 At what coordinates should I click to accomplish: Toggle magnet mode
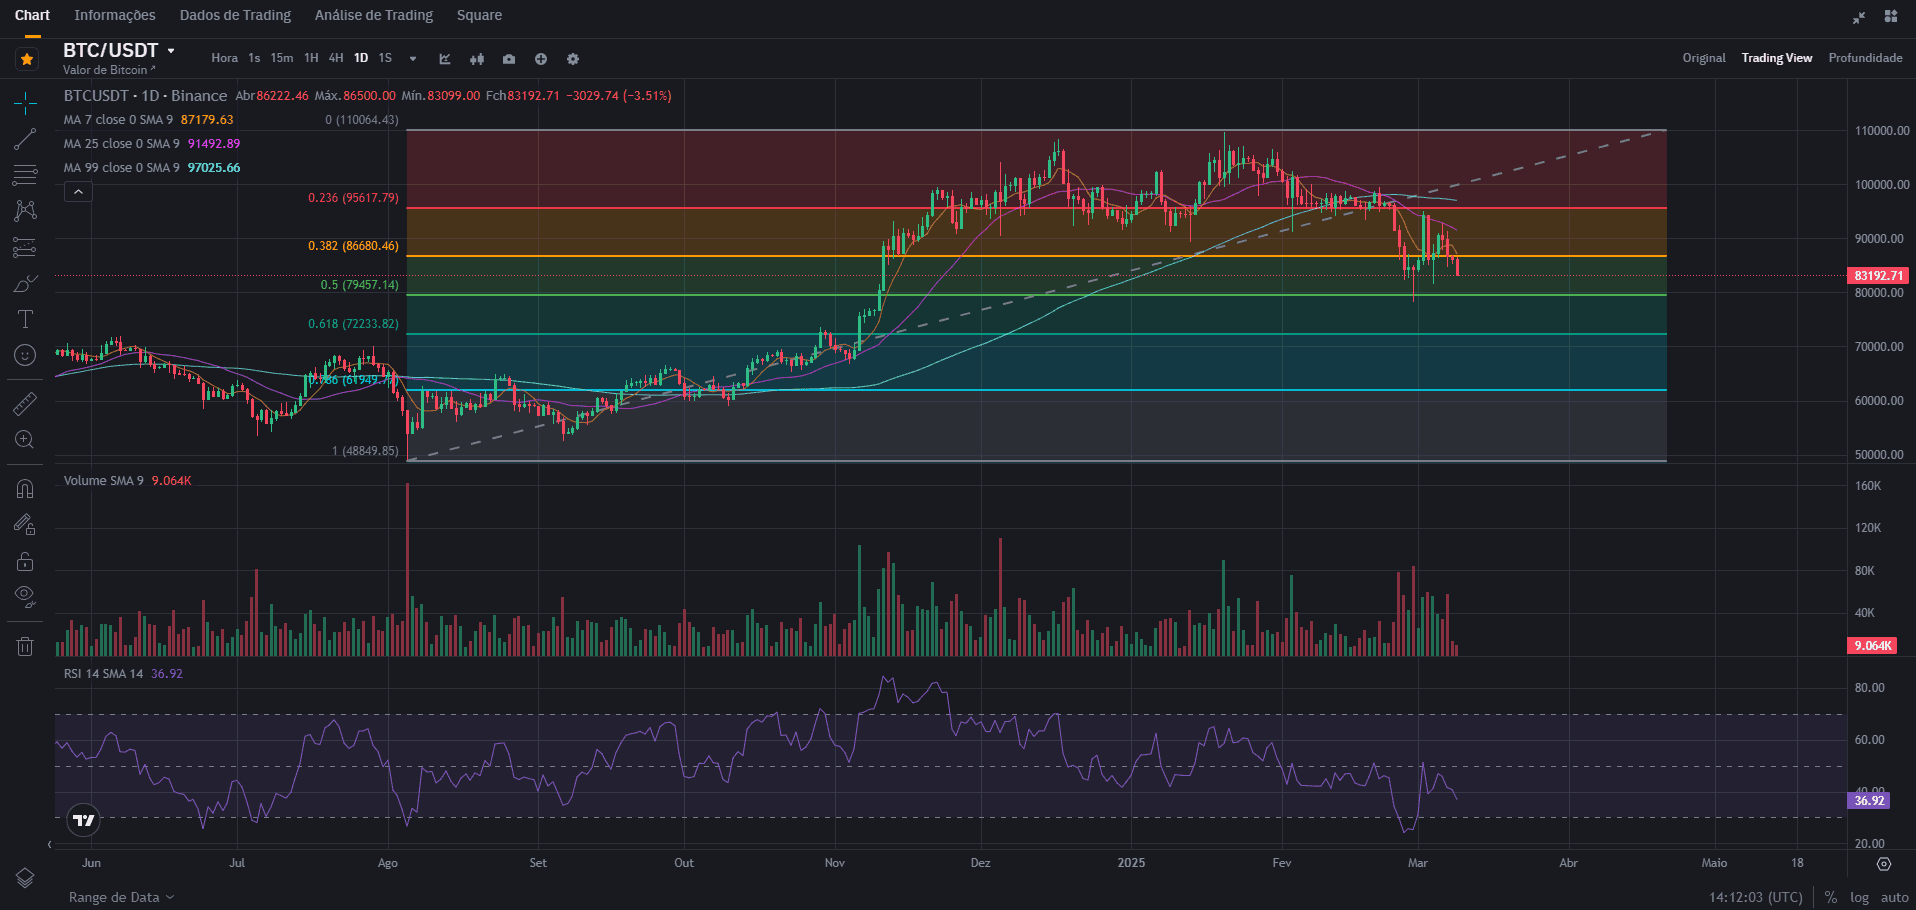26,489
